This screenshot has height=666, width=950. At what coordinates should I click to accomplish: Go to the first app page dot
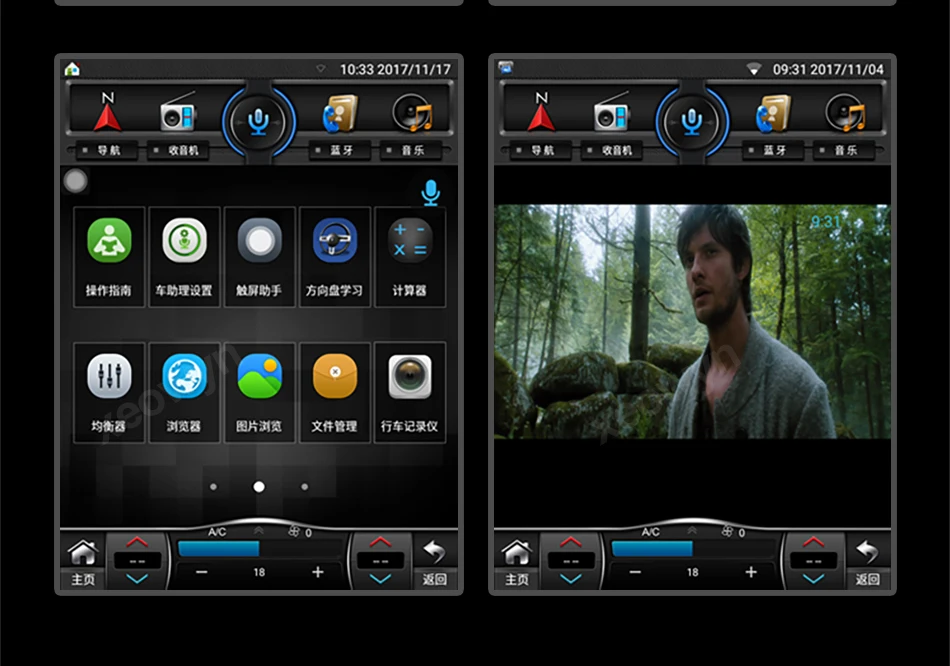(213, 487)
